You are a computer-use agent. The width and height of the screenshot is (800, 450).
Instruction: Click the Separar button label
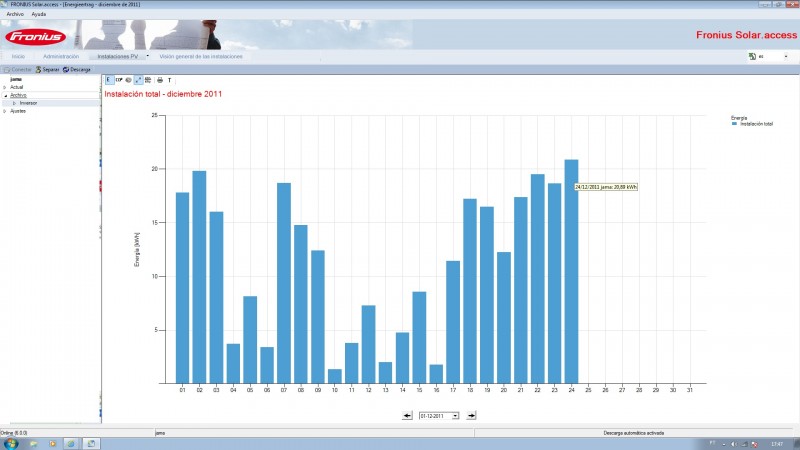pyautogui.click(x=51, y=69)
